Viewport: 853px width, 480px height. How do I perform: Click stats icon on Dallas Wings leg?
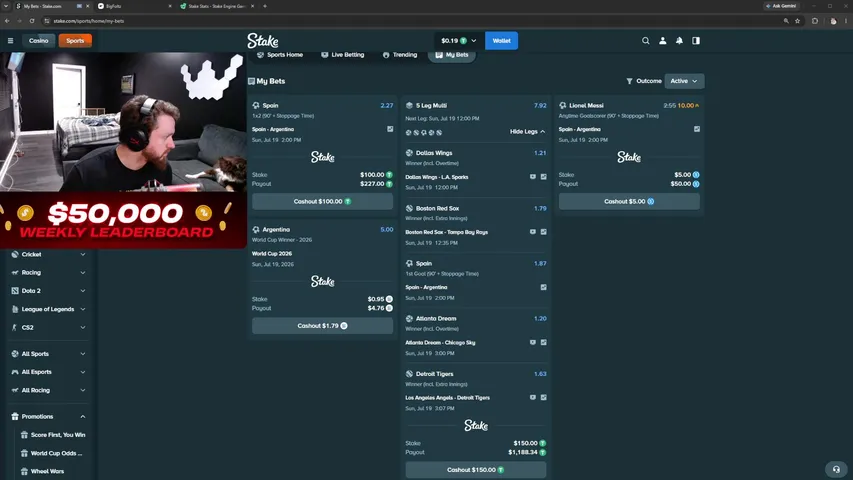point(543,177)
